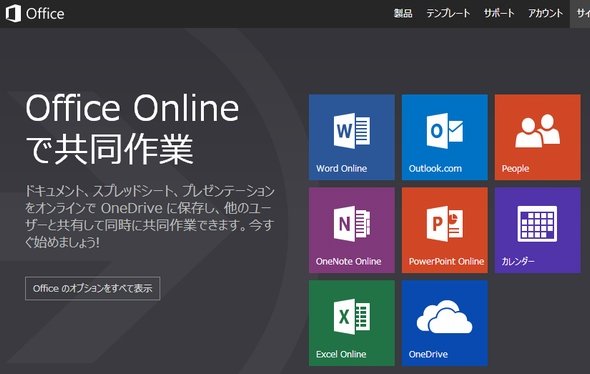Open the テンプレート menu
The image size is (590, 374).
tap(448, 14)
